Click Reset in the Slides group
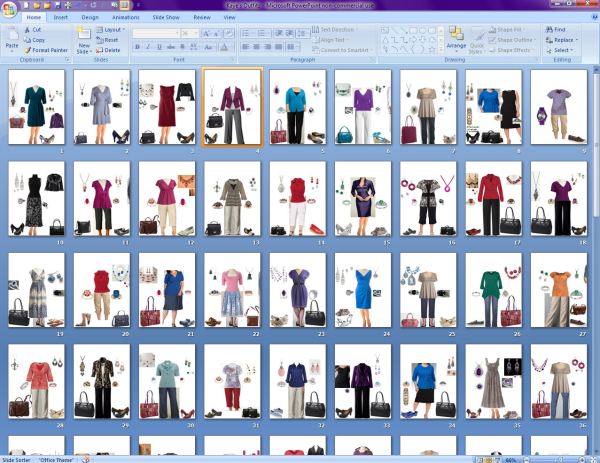The width and height of the screenshot is (600, 463). tap(110, 40)
